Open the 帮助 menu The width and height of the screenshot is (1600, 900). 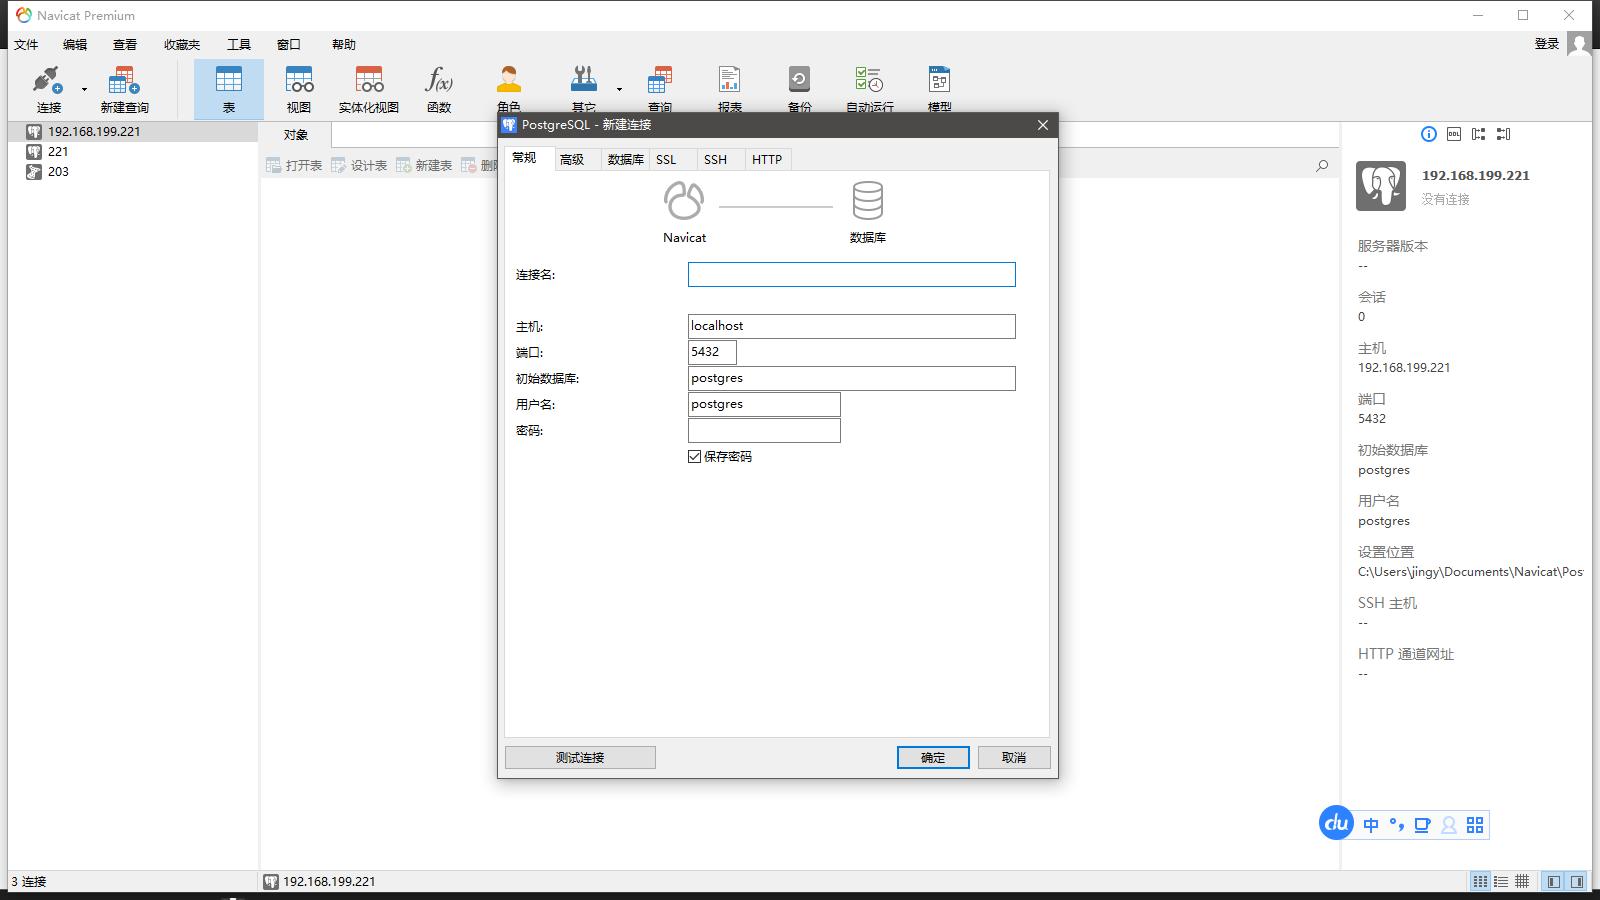[x=344, y=44]
